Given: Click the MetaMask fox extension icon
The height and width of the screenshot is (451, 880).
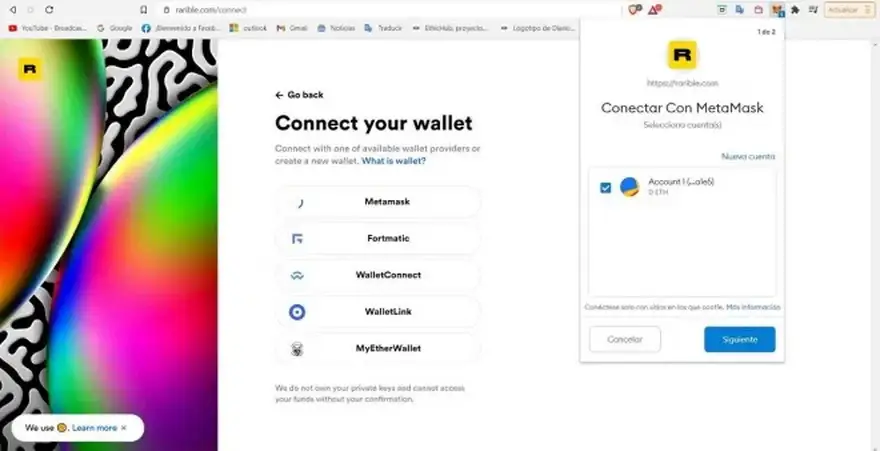Looking at the screenshot, I should [777, 10].
